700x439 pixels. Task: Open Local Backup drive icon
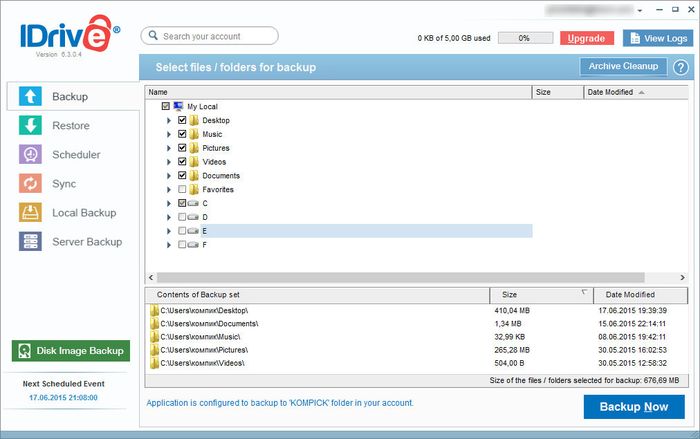click(x=31, y=213)
